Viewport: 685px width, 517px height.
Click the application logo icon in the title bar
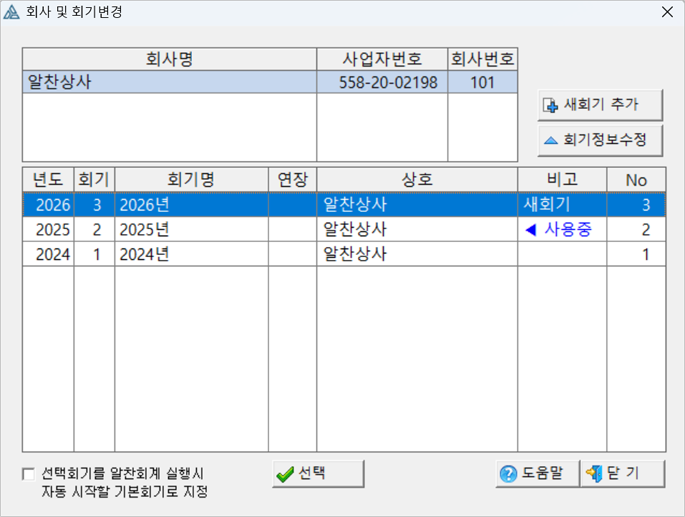(x=11, y=12)
